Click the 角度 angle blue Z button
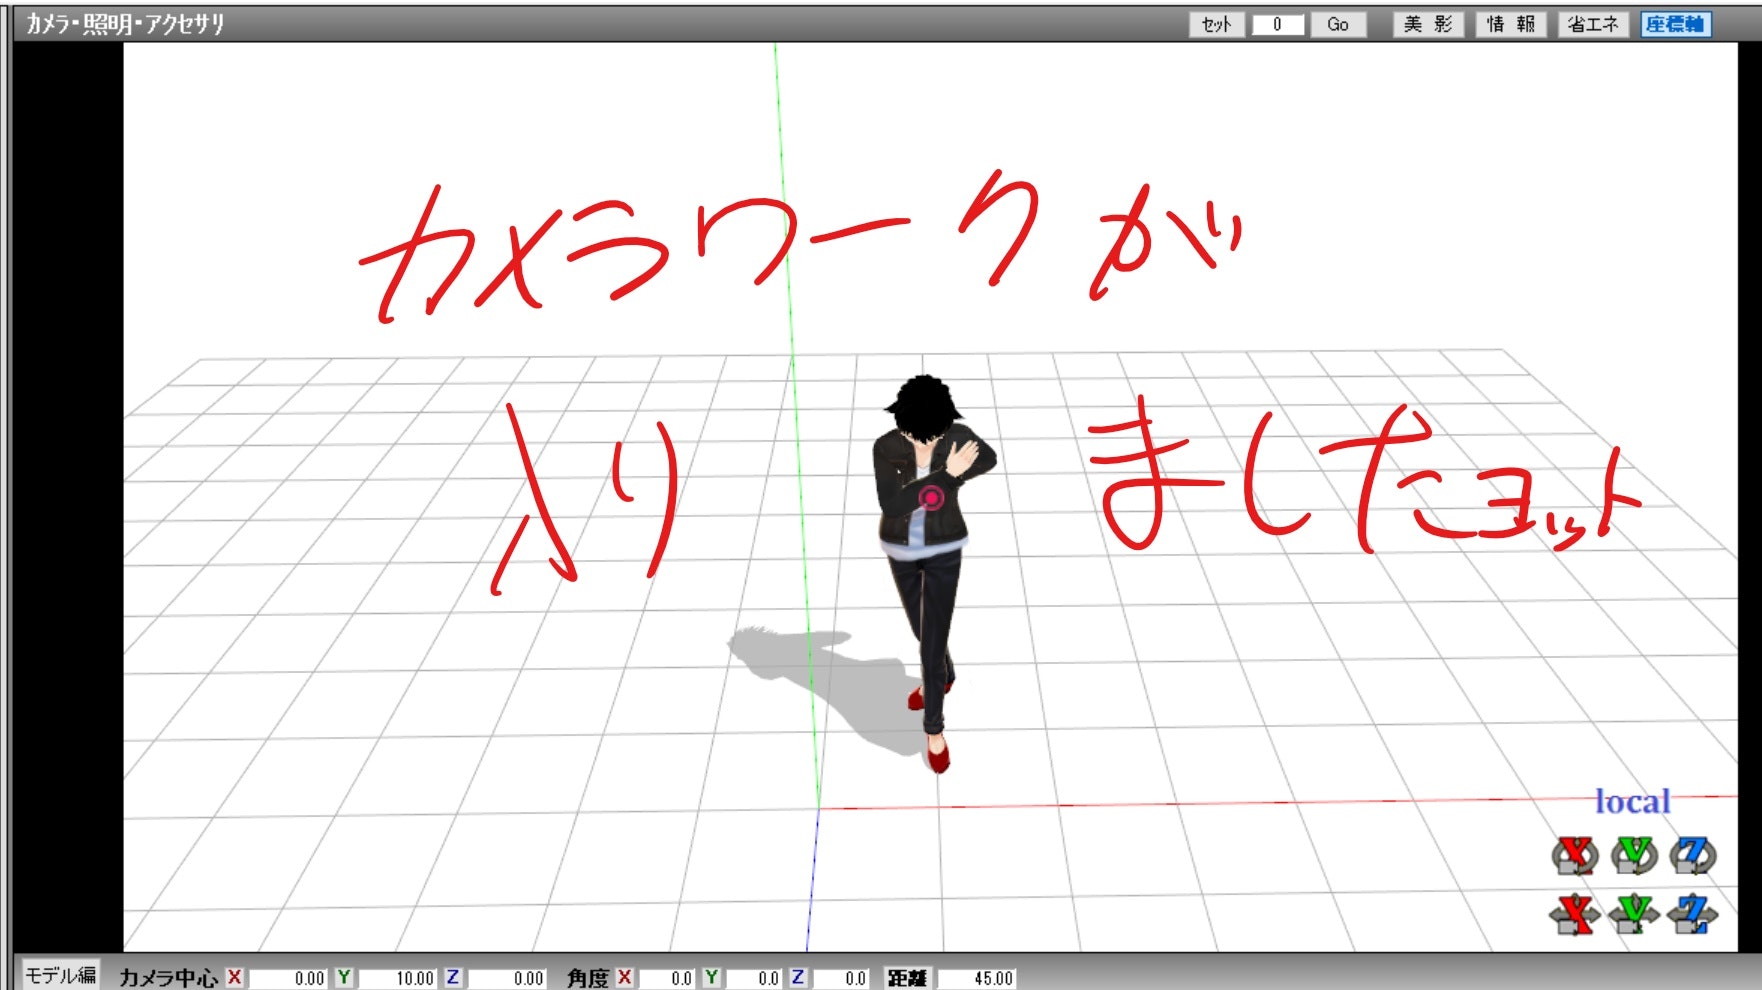Screen dimensions: 1762x990 (797, 978)
